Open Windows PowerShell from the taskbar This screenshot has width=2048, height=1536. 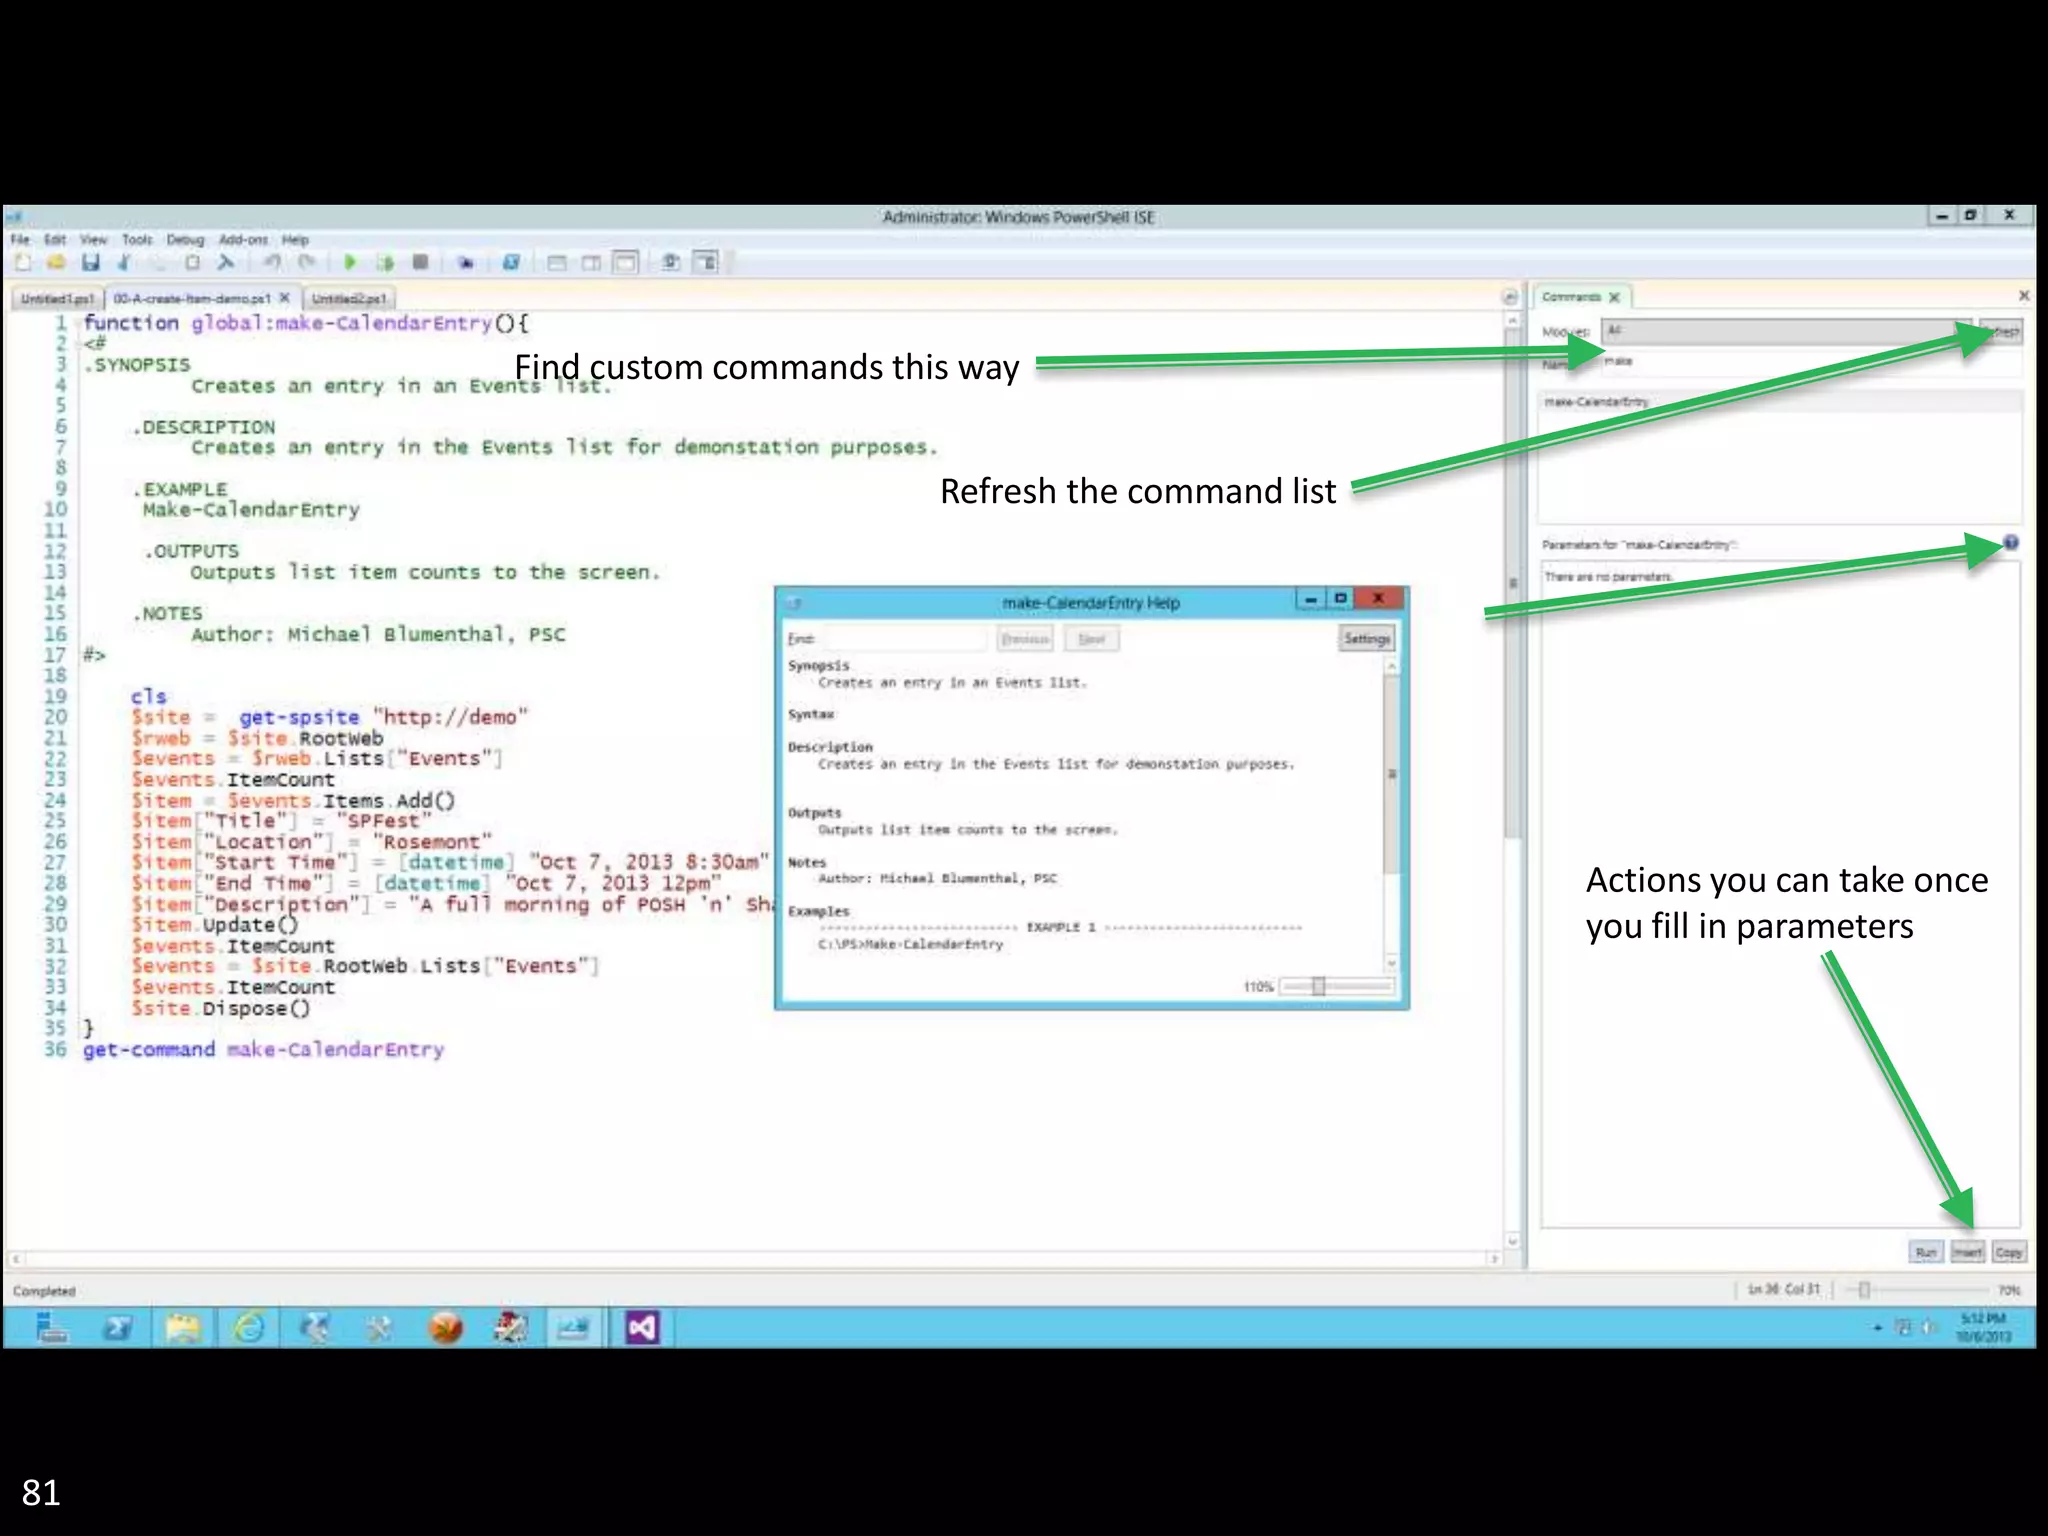click(x=118, y=1328)
